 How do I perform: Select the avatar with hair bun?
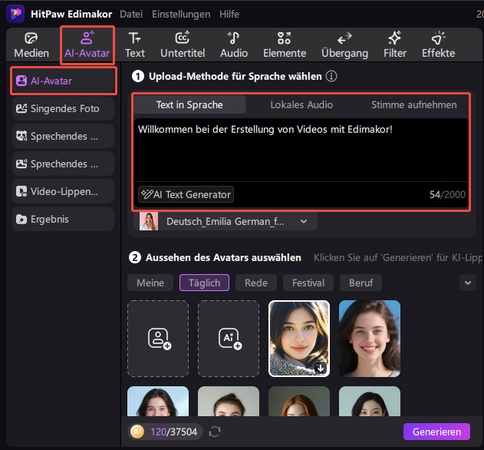(x=229, y=401)
